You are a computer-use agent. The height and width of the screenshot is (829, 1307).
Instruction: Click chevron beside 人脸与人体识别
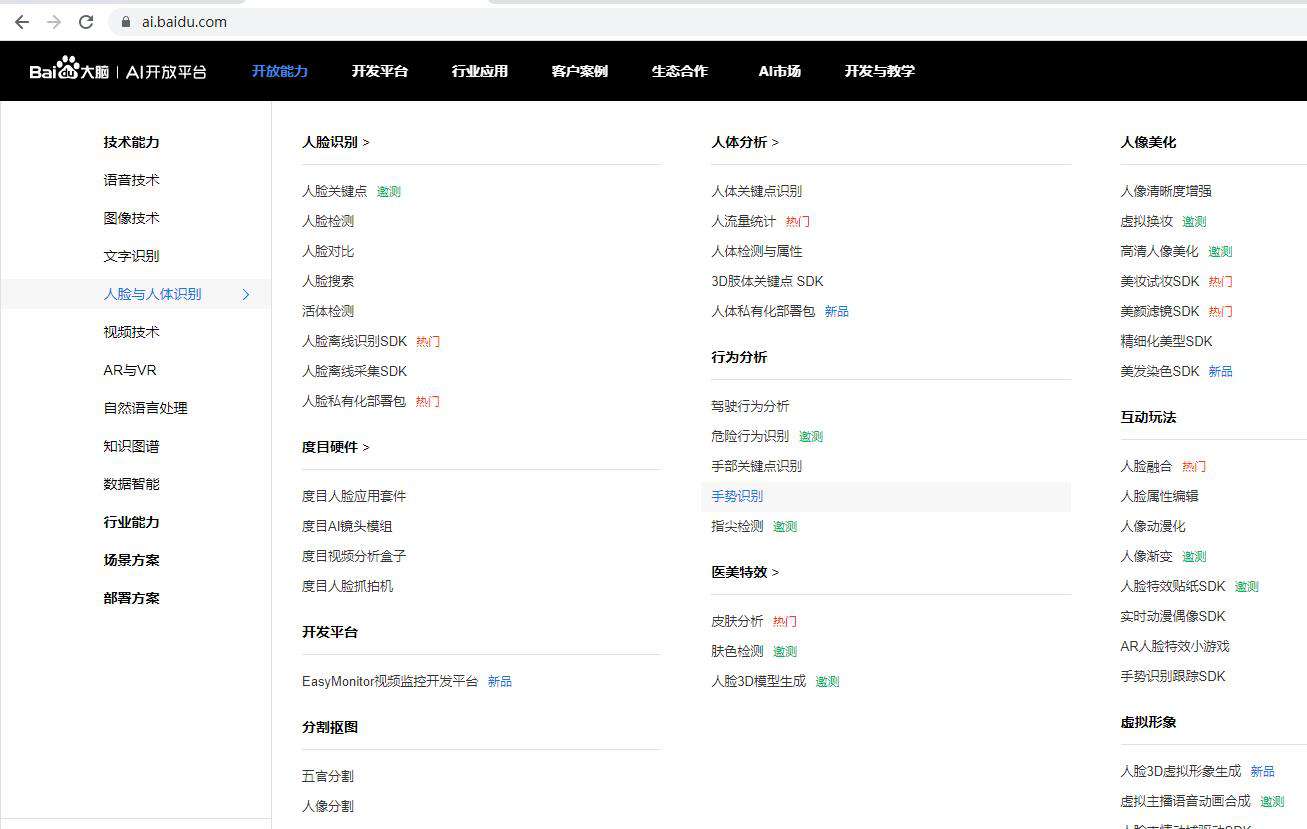[x=246, y=294]
